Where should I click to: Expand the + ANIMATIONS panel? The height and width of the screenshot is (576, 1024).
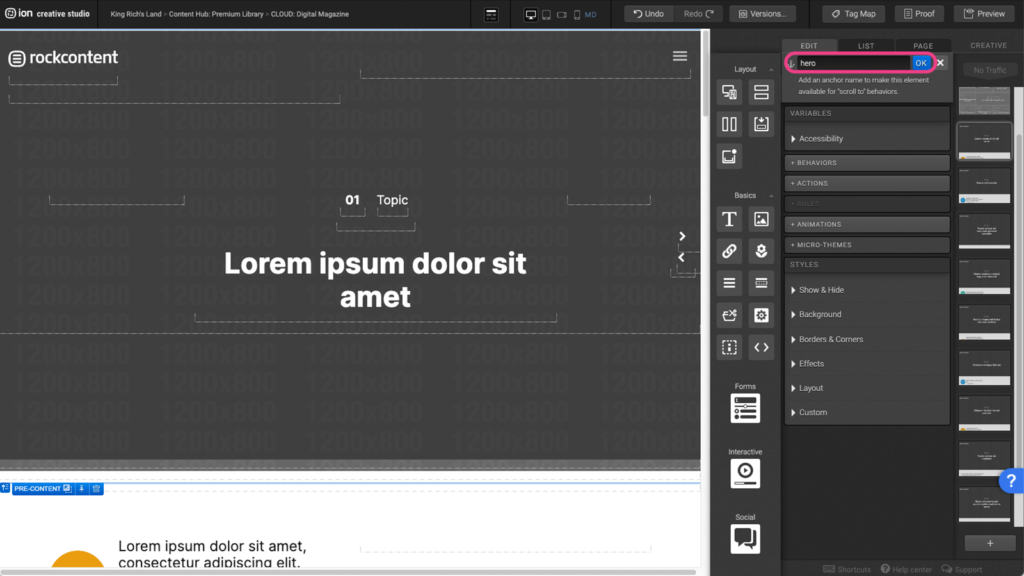click(867, 224)
